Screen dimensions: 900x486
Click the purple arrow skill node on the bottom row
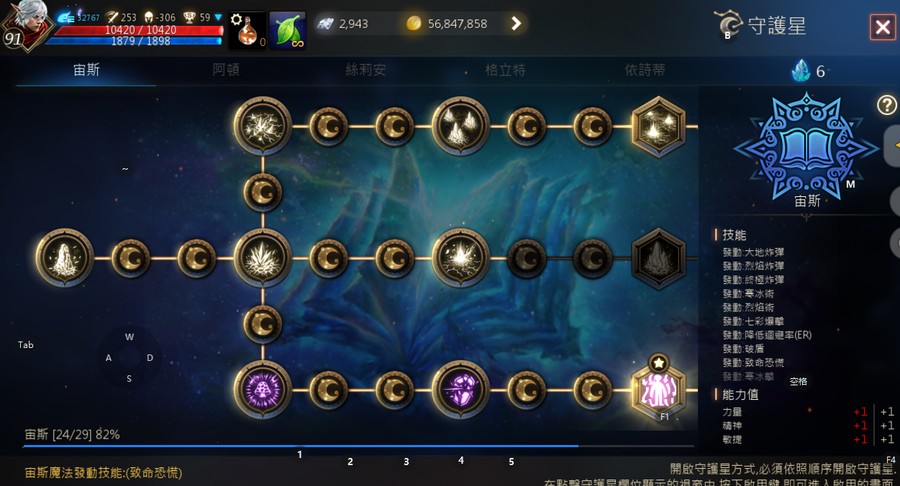tap(460, 390)
